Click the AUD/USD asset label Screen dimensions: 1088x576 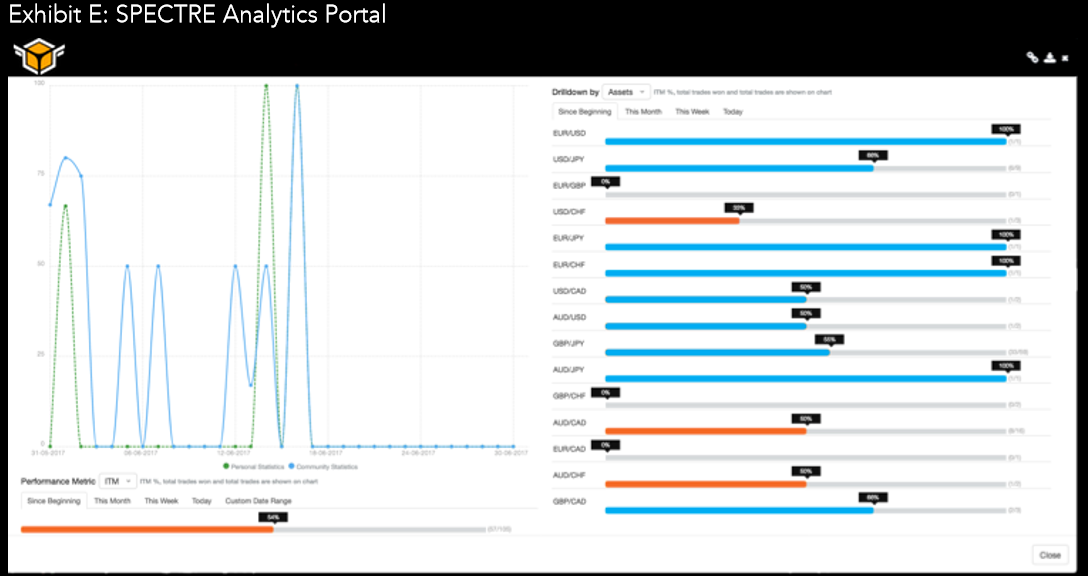tap(569, 317)
